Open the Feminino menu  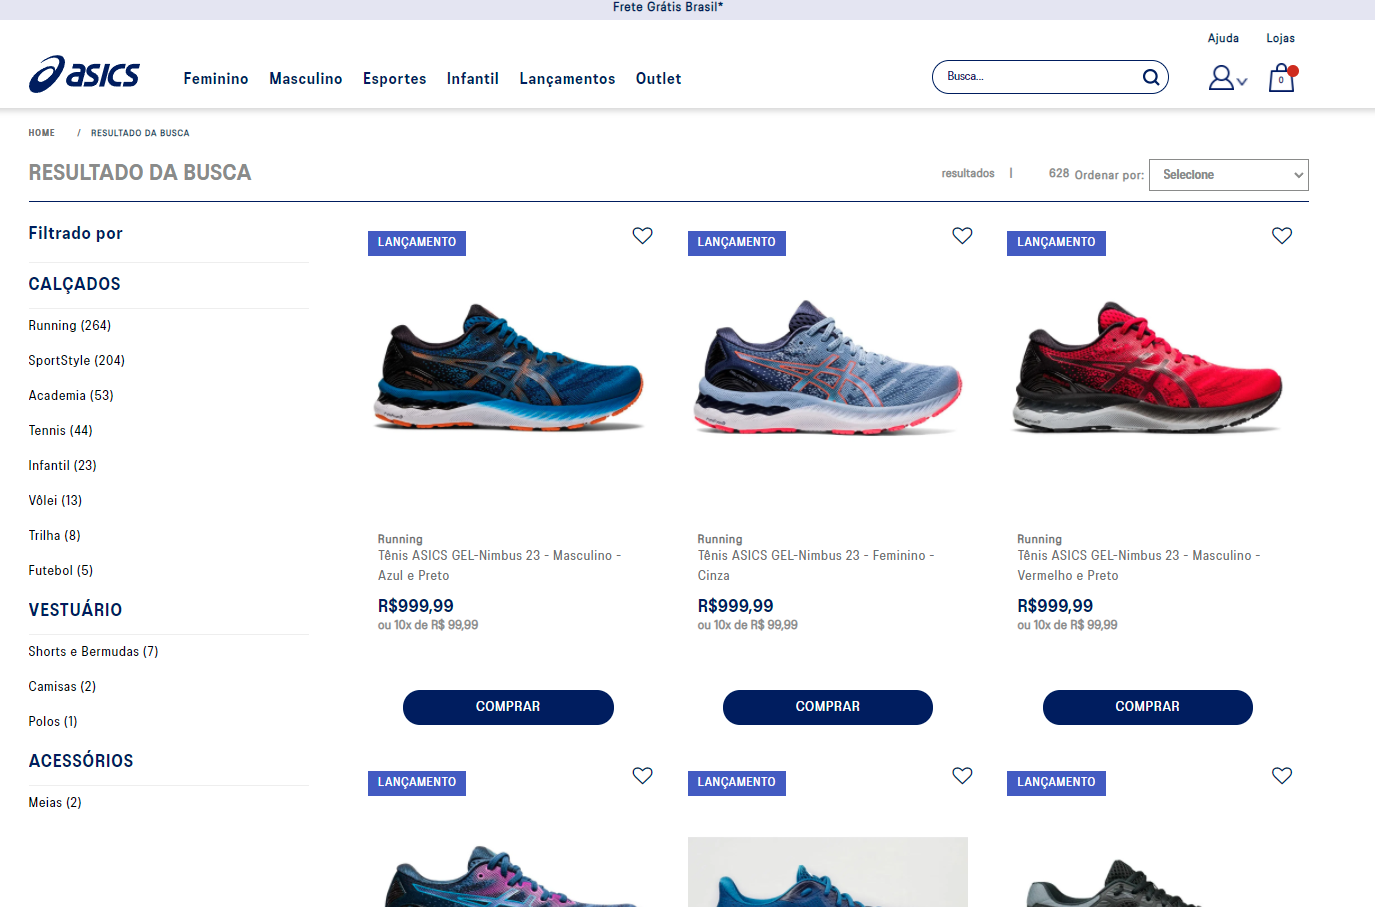(x=216, y=79)
